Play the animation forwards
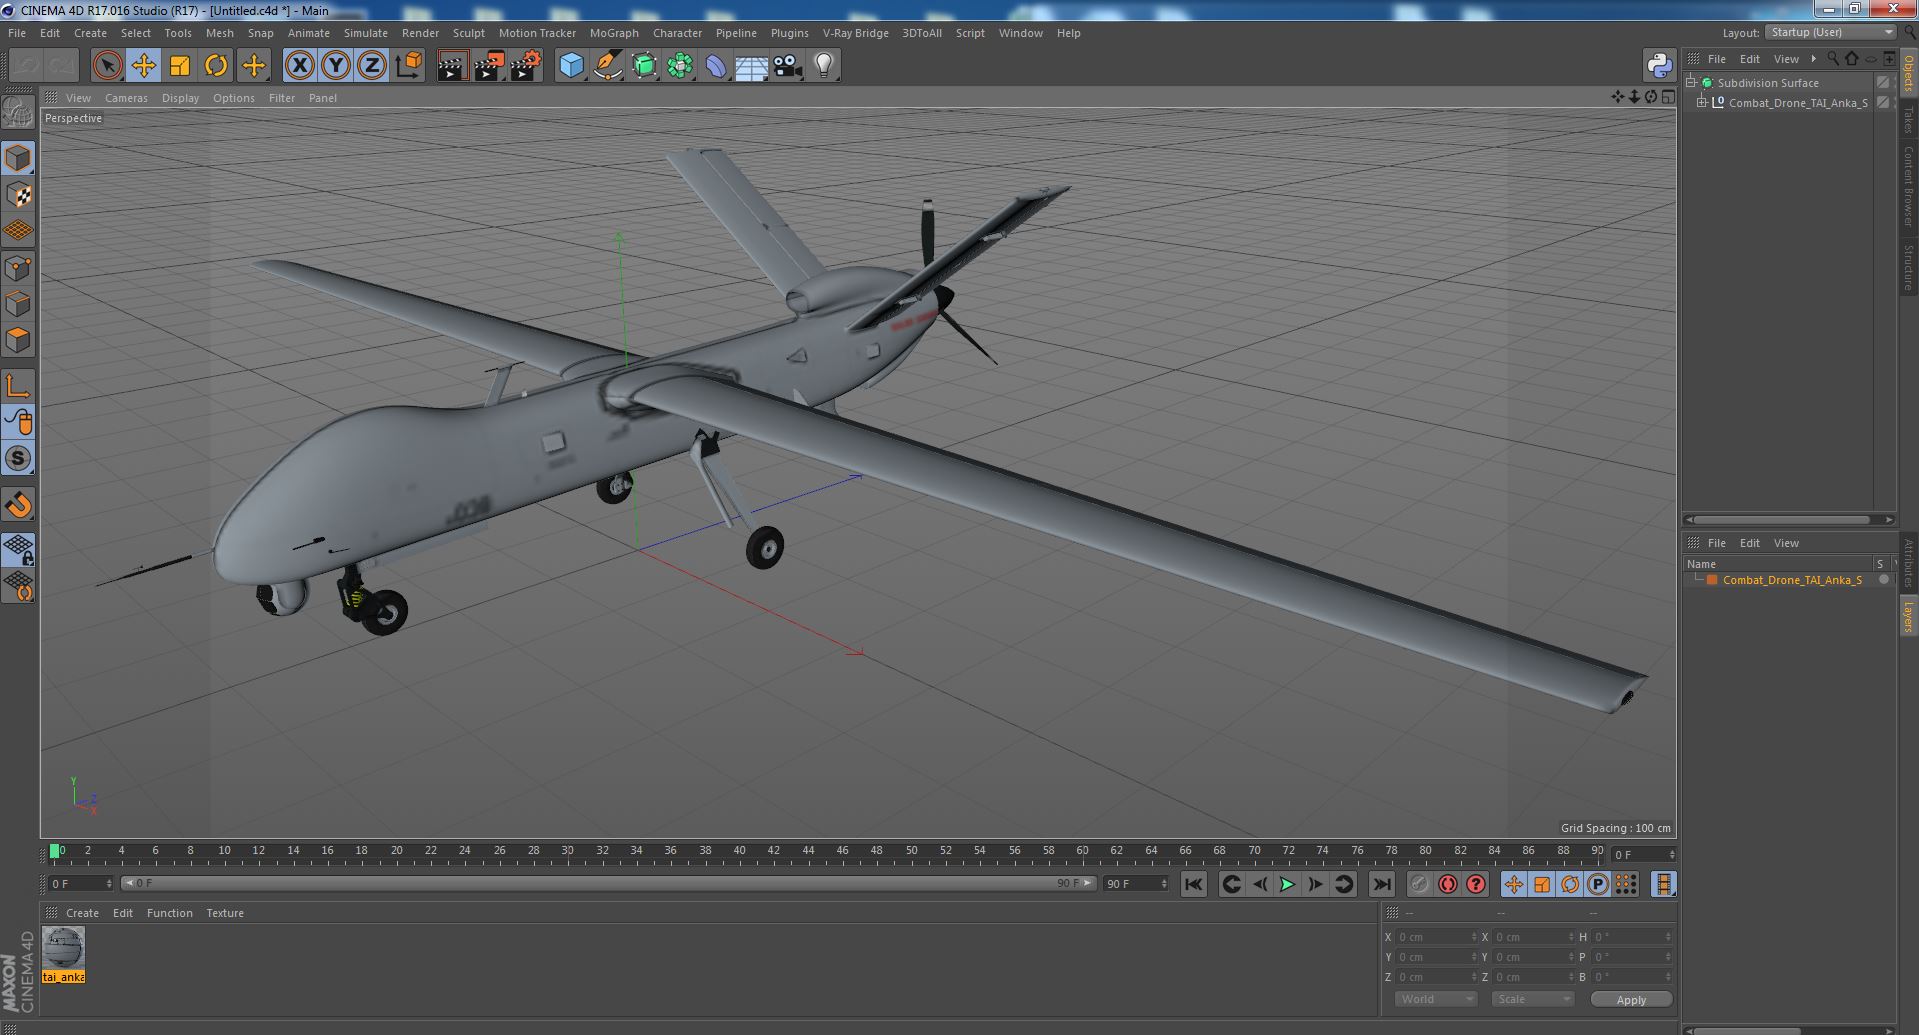Screen dimensions: 1919x1035 coord(1287,884)
